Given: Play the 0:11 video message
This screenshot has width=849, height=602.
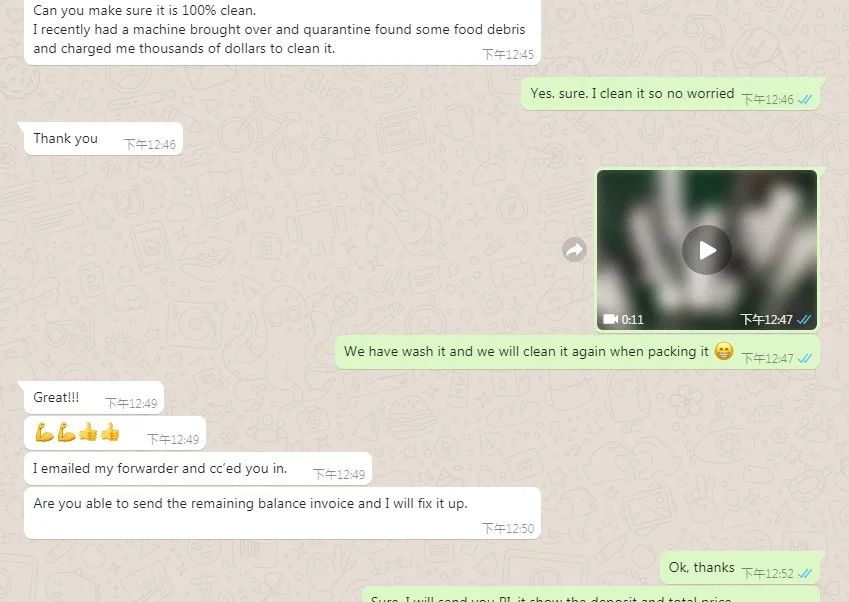Looking at the screenshot, I should pos(707,250).
